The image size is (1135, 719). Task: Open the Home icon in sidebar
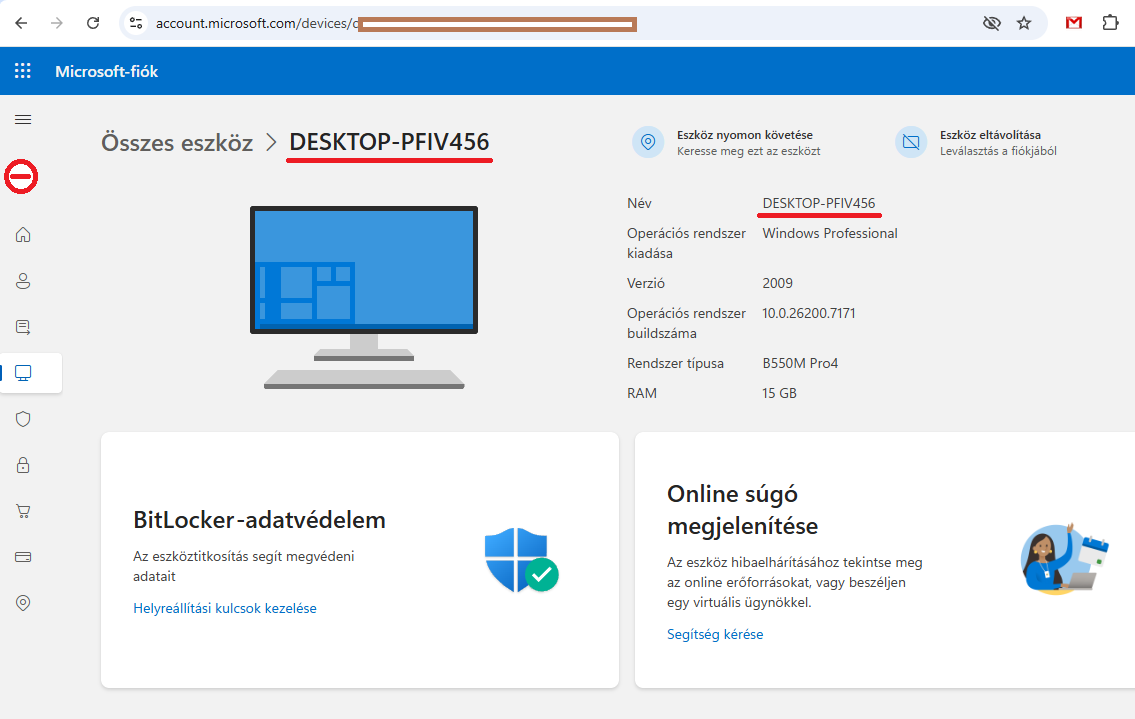click(x=23, y=235)
